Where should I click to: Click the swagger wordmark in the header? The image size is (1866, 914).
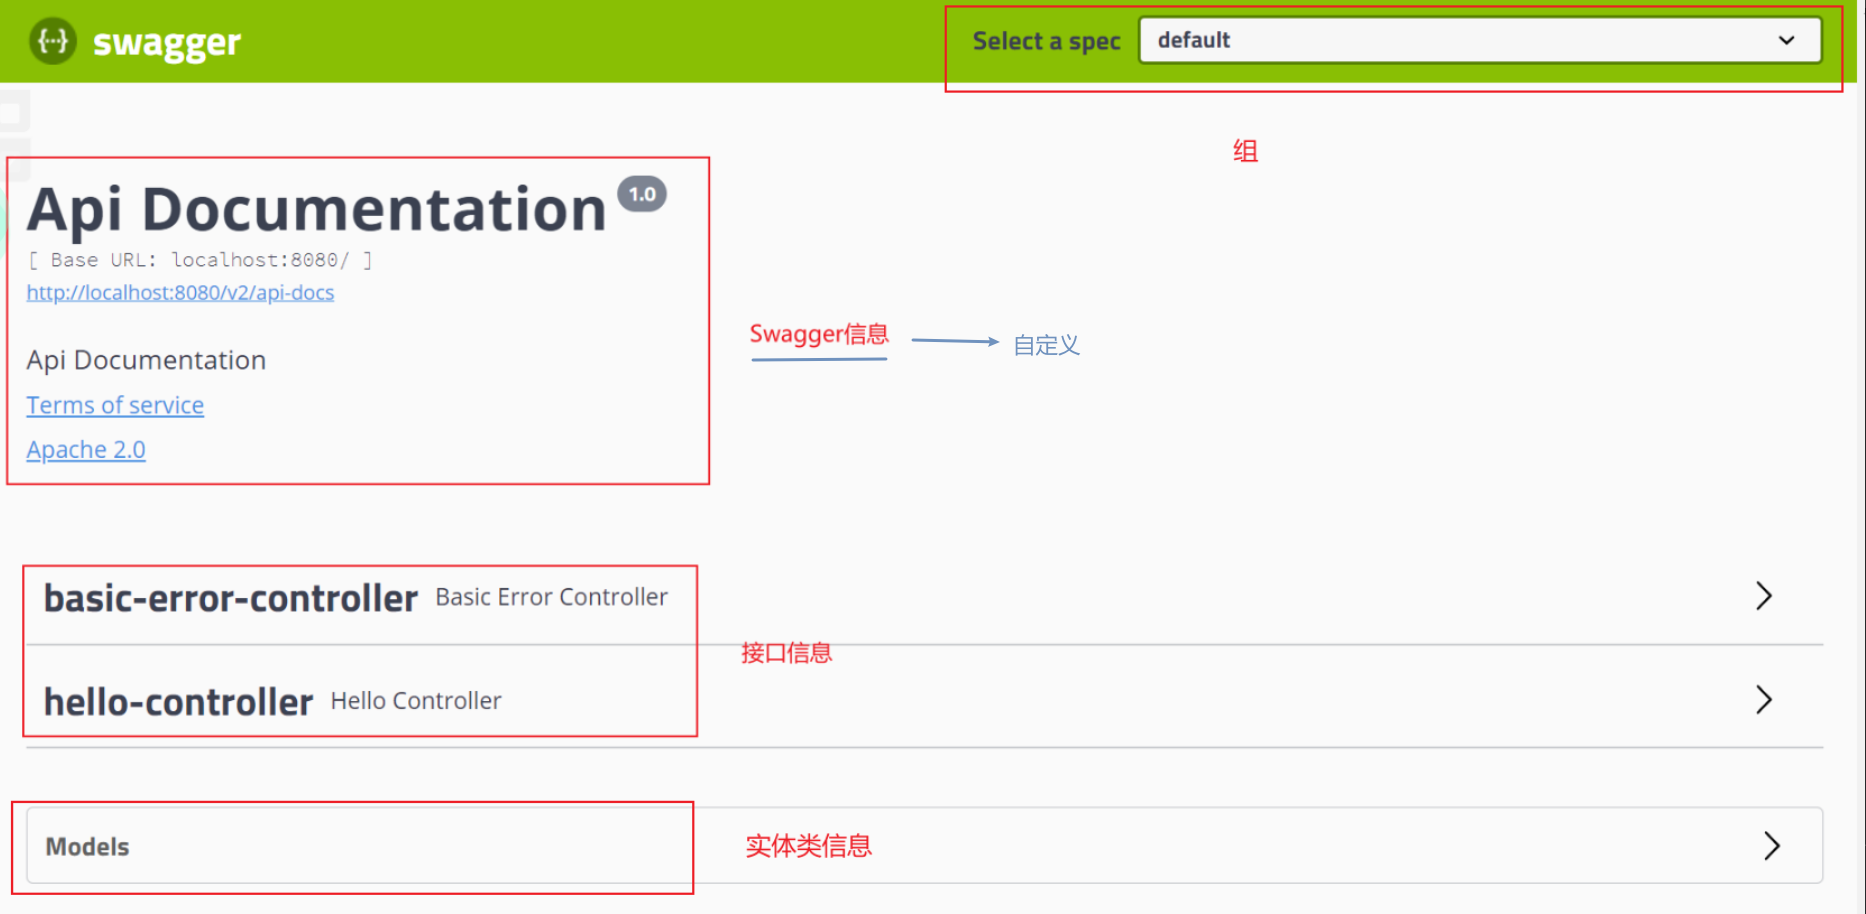tap(166, 41)
